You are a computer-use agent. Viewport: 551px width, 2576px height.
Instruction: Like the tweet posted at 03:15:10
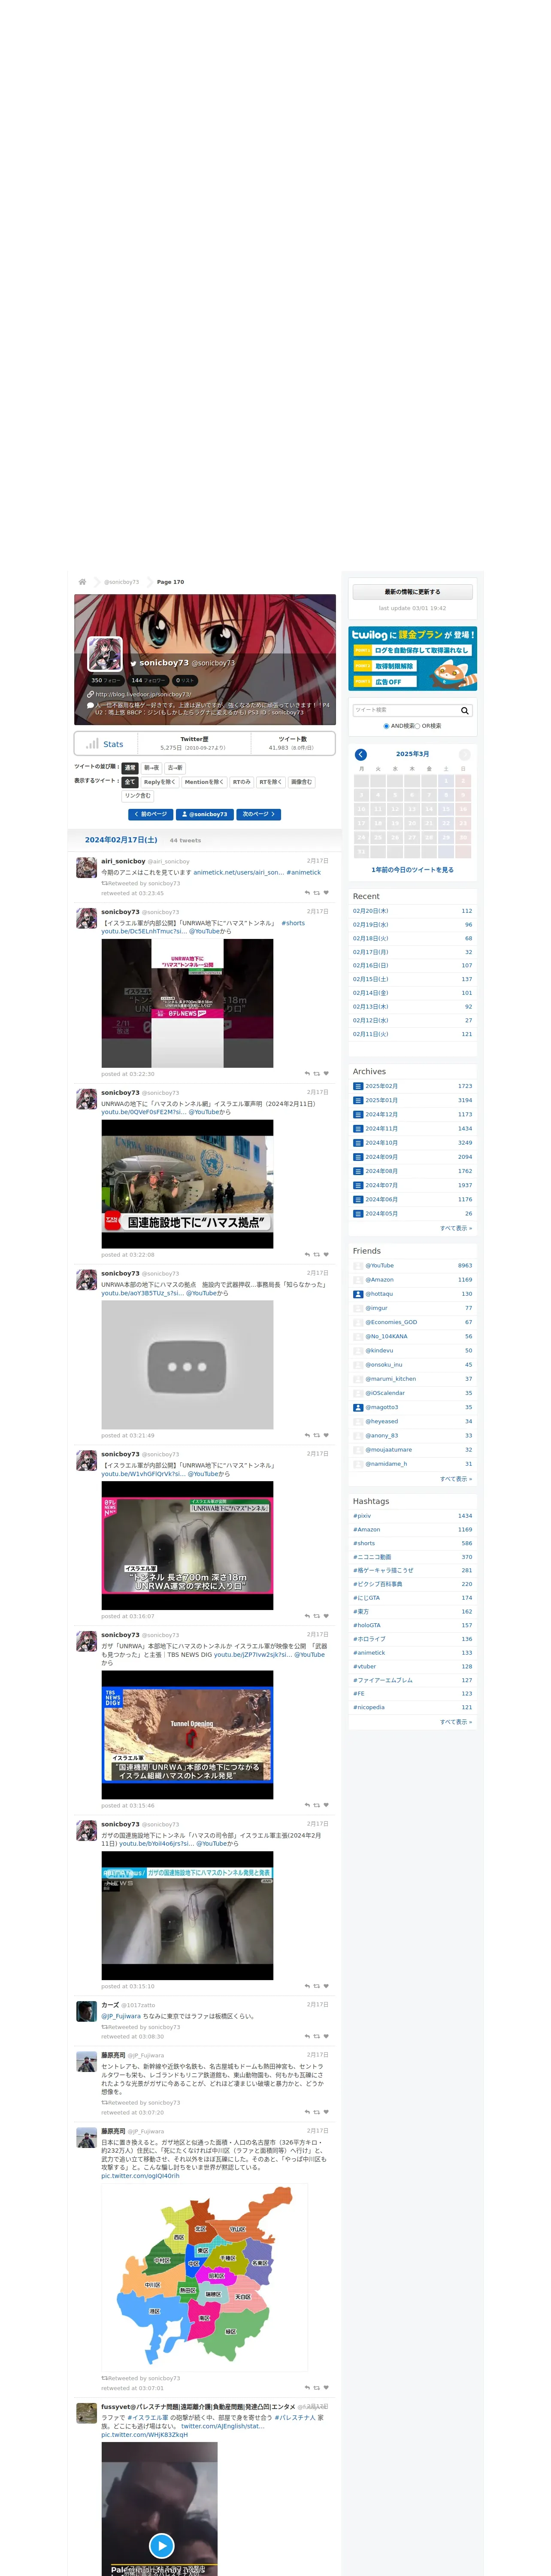[326, 1986]
